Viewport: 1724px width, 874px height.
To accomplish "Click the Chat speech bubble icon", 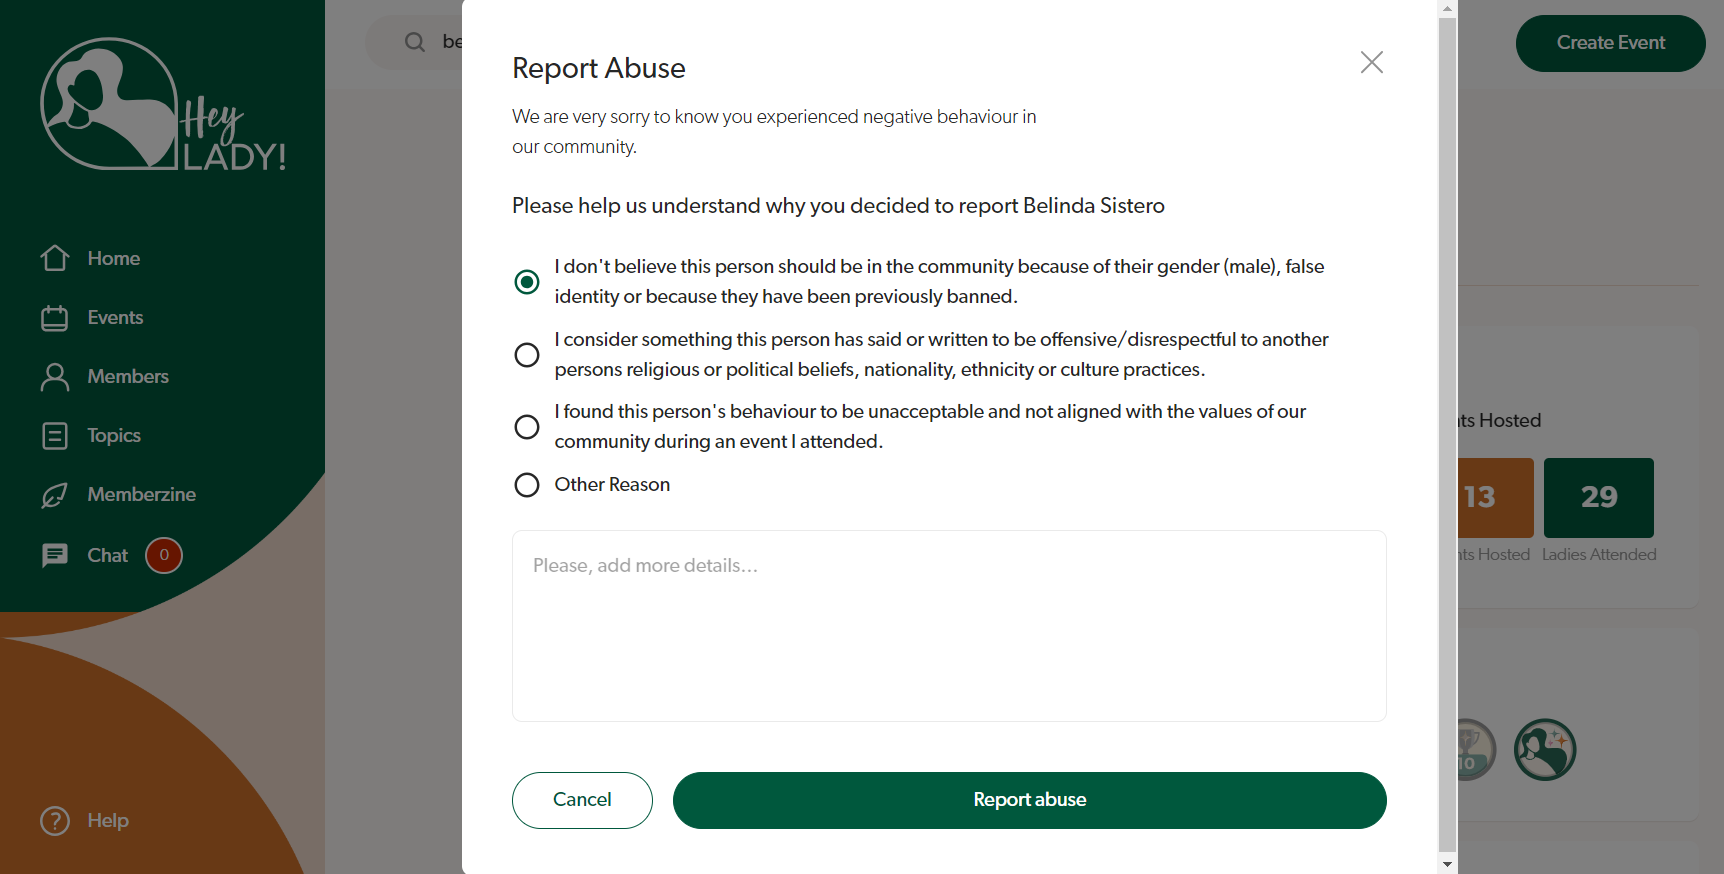I will [55, 555].
